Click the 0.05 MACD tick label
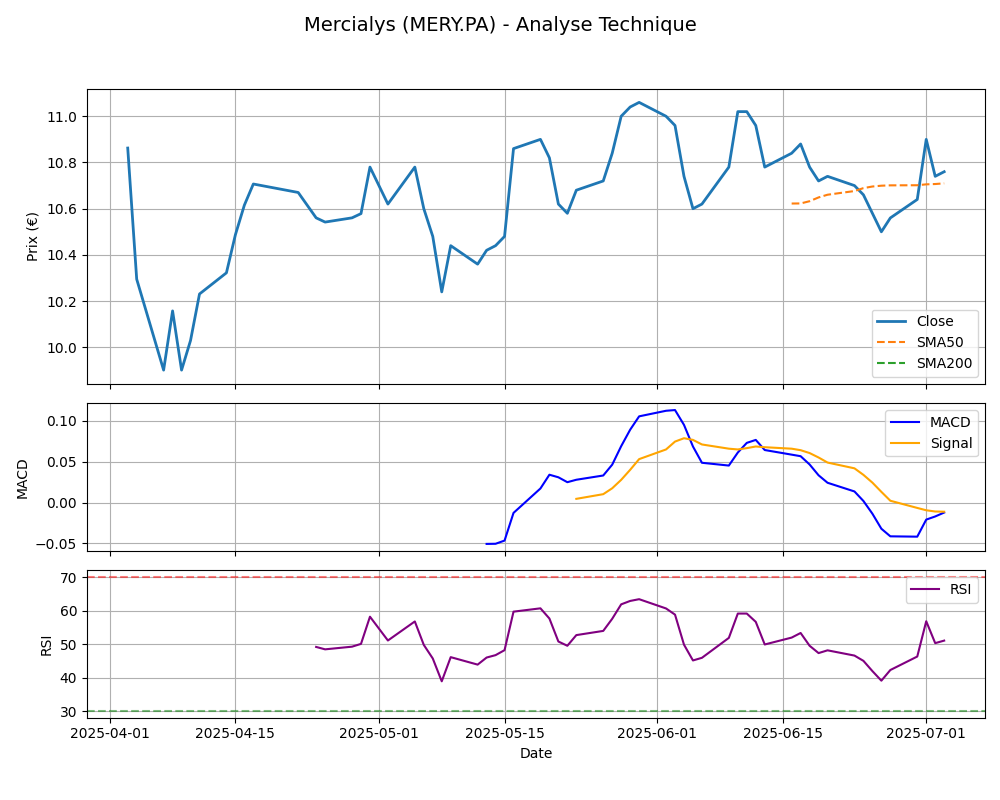Screen dimensions: 1000x800 coord(62,463)
